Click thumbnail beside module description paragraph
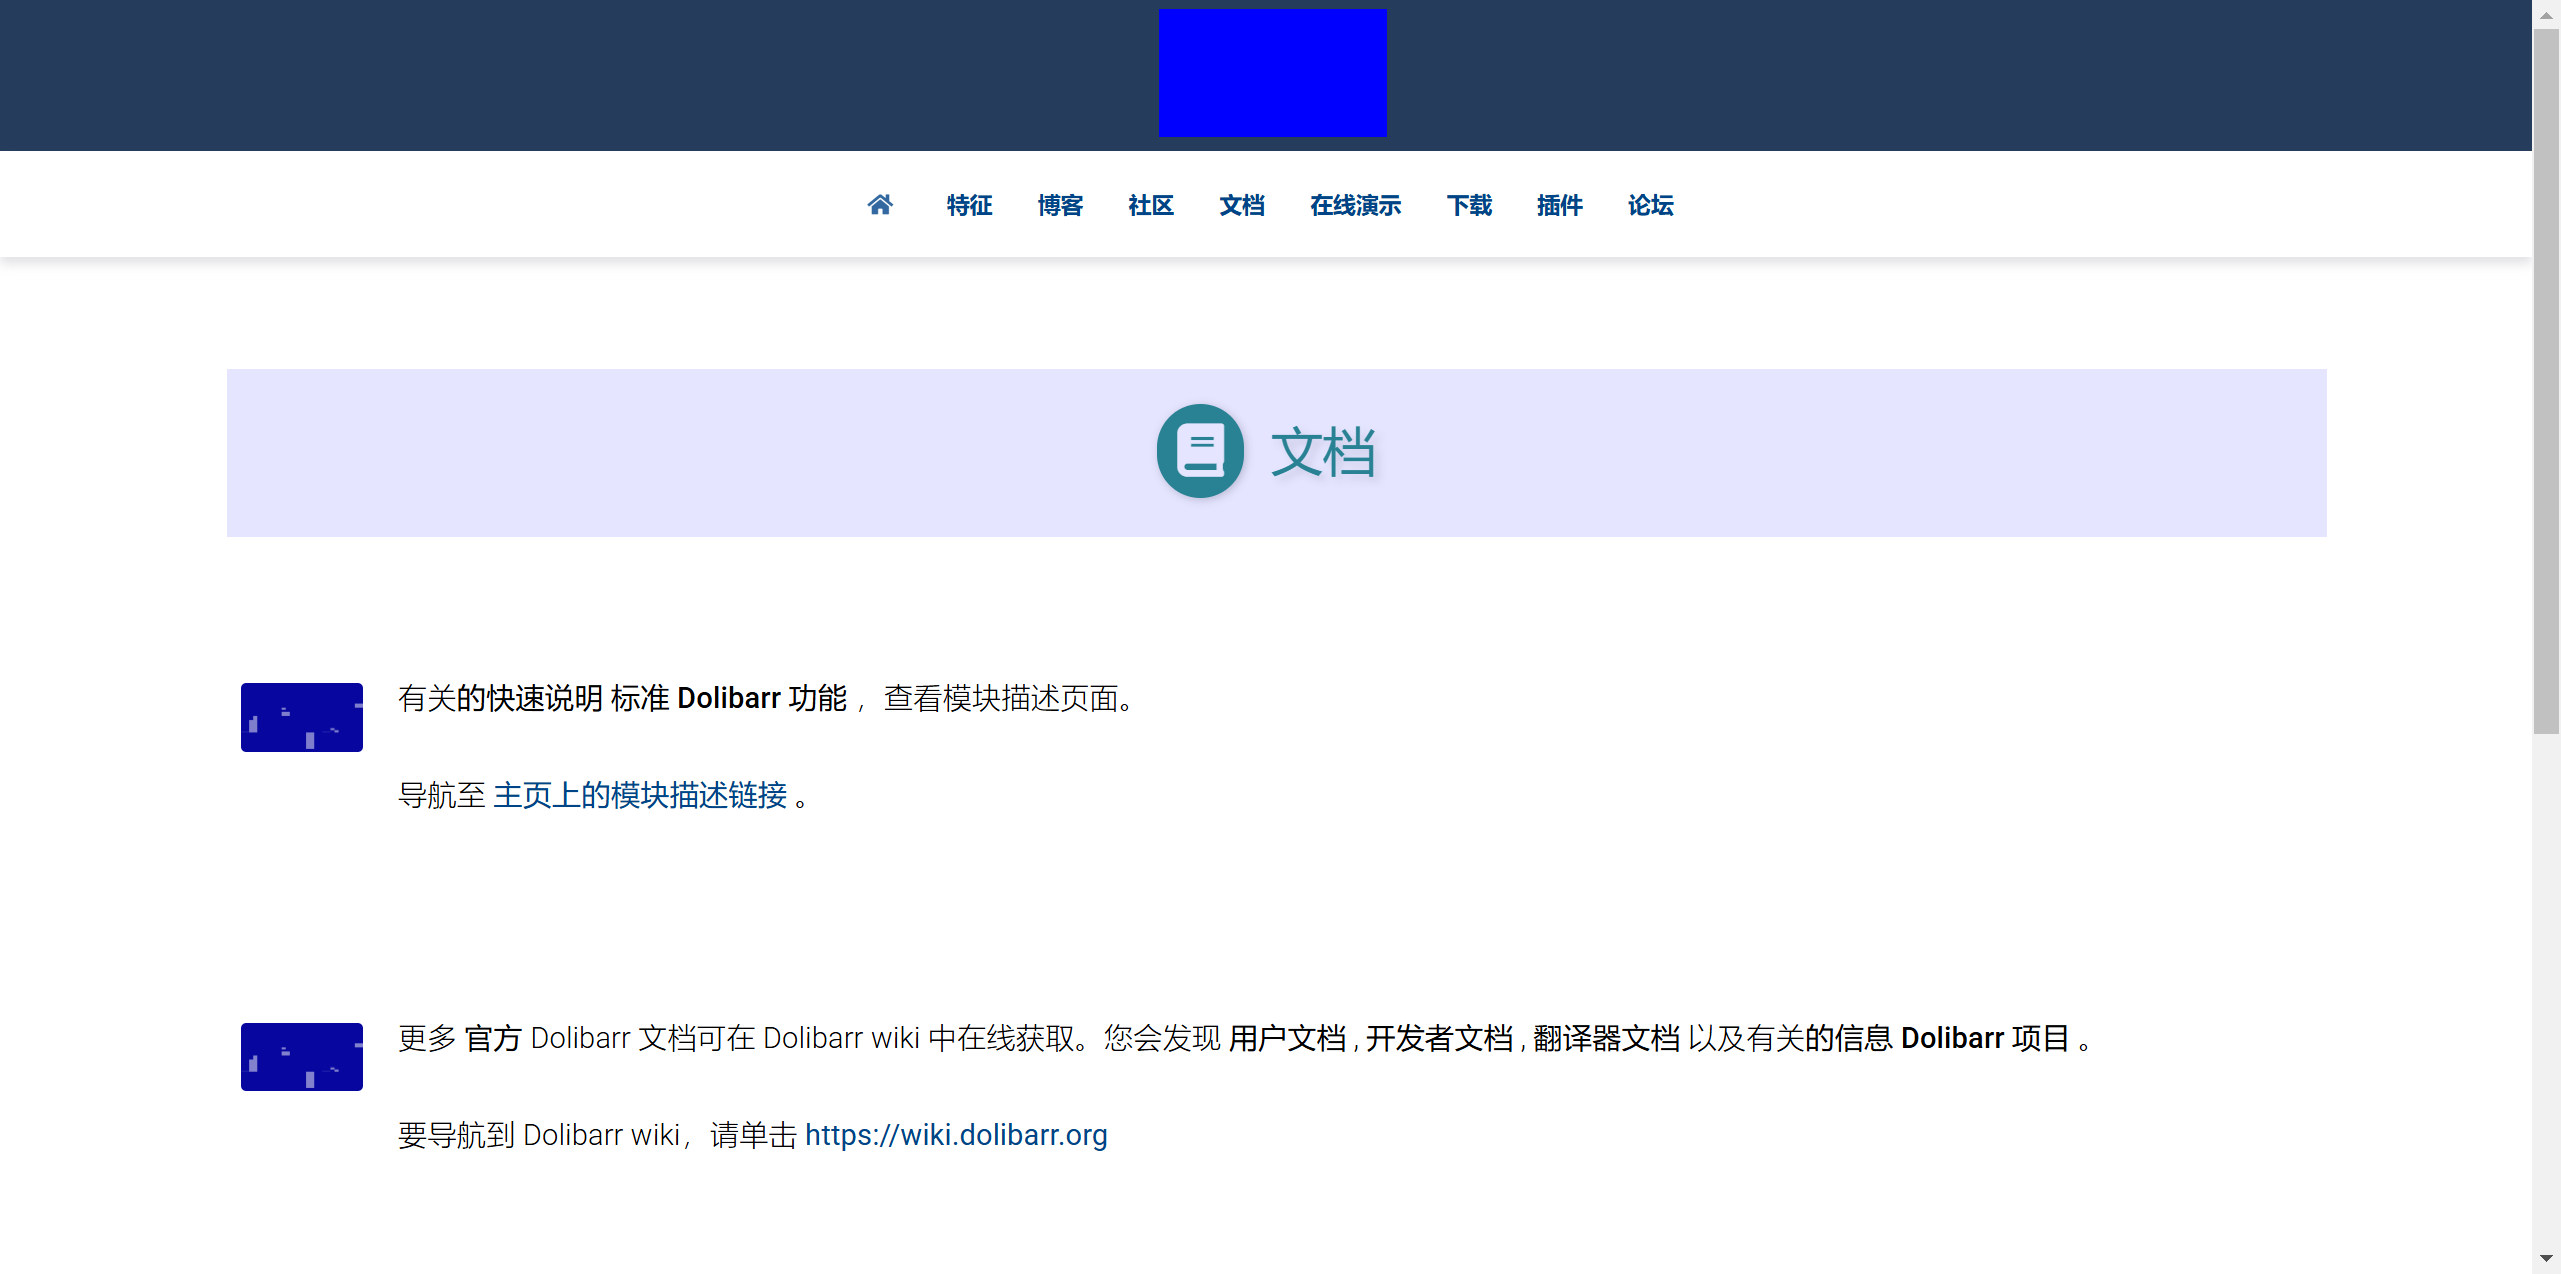The width and height of the screenshot is (2561, 1274). tap(301, 717)
